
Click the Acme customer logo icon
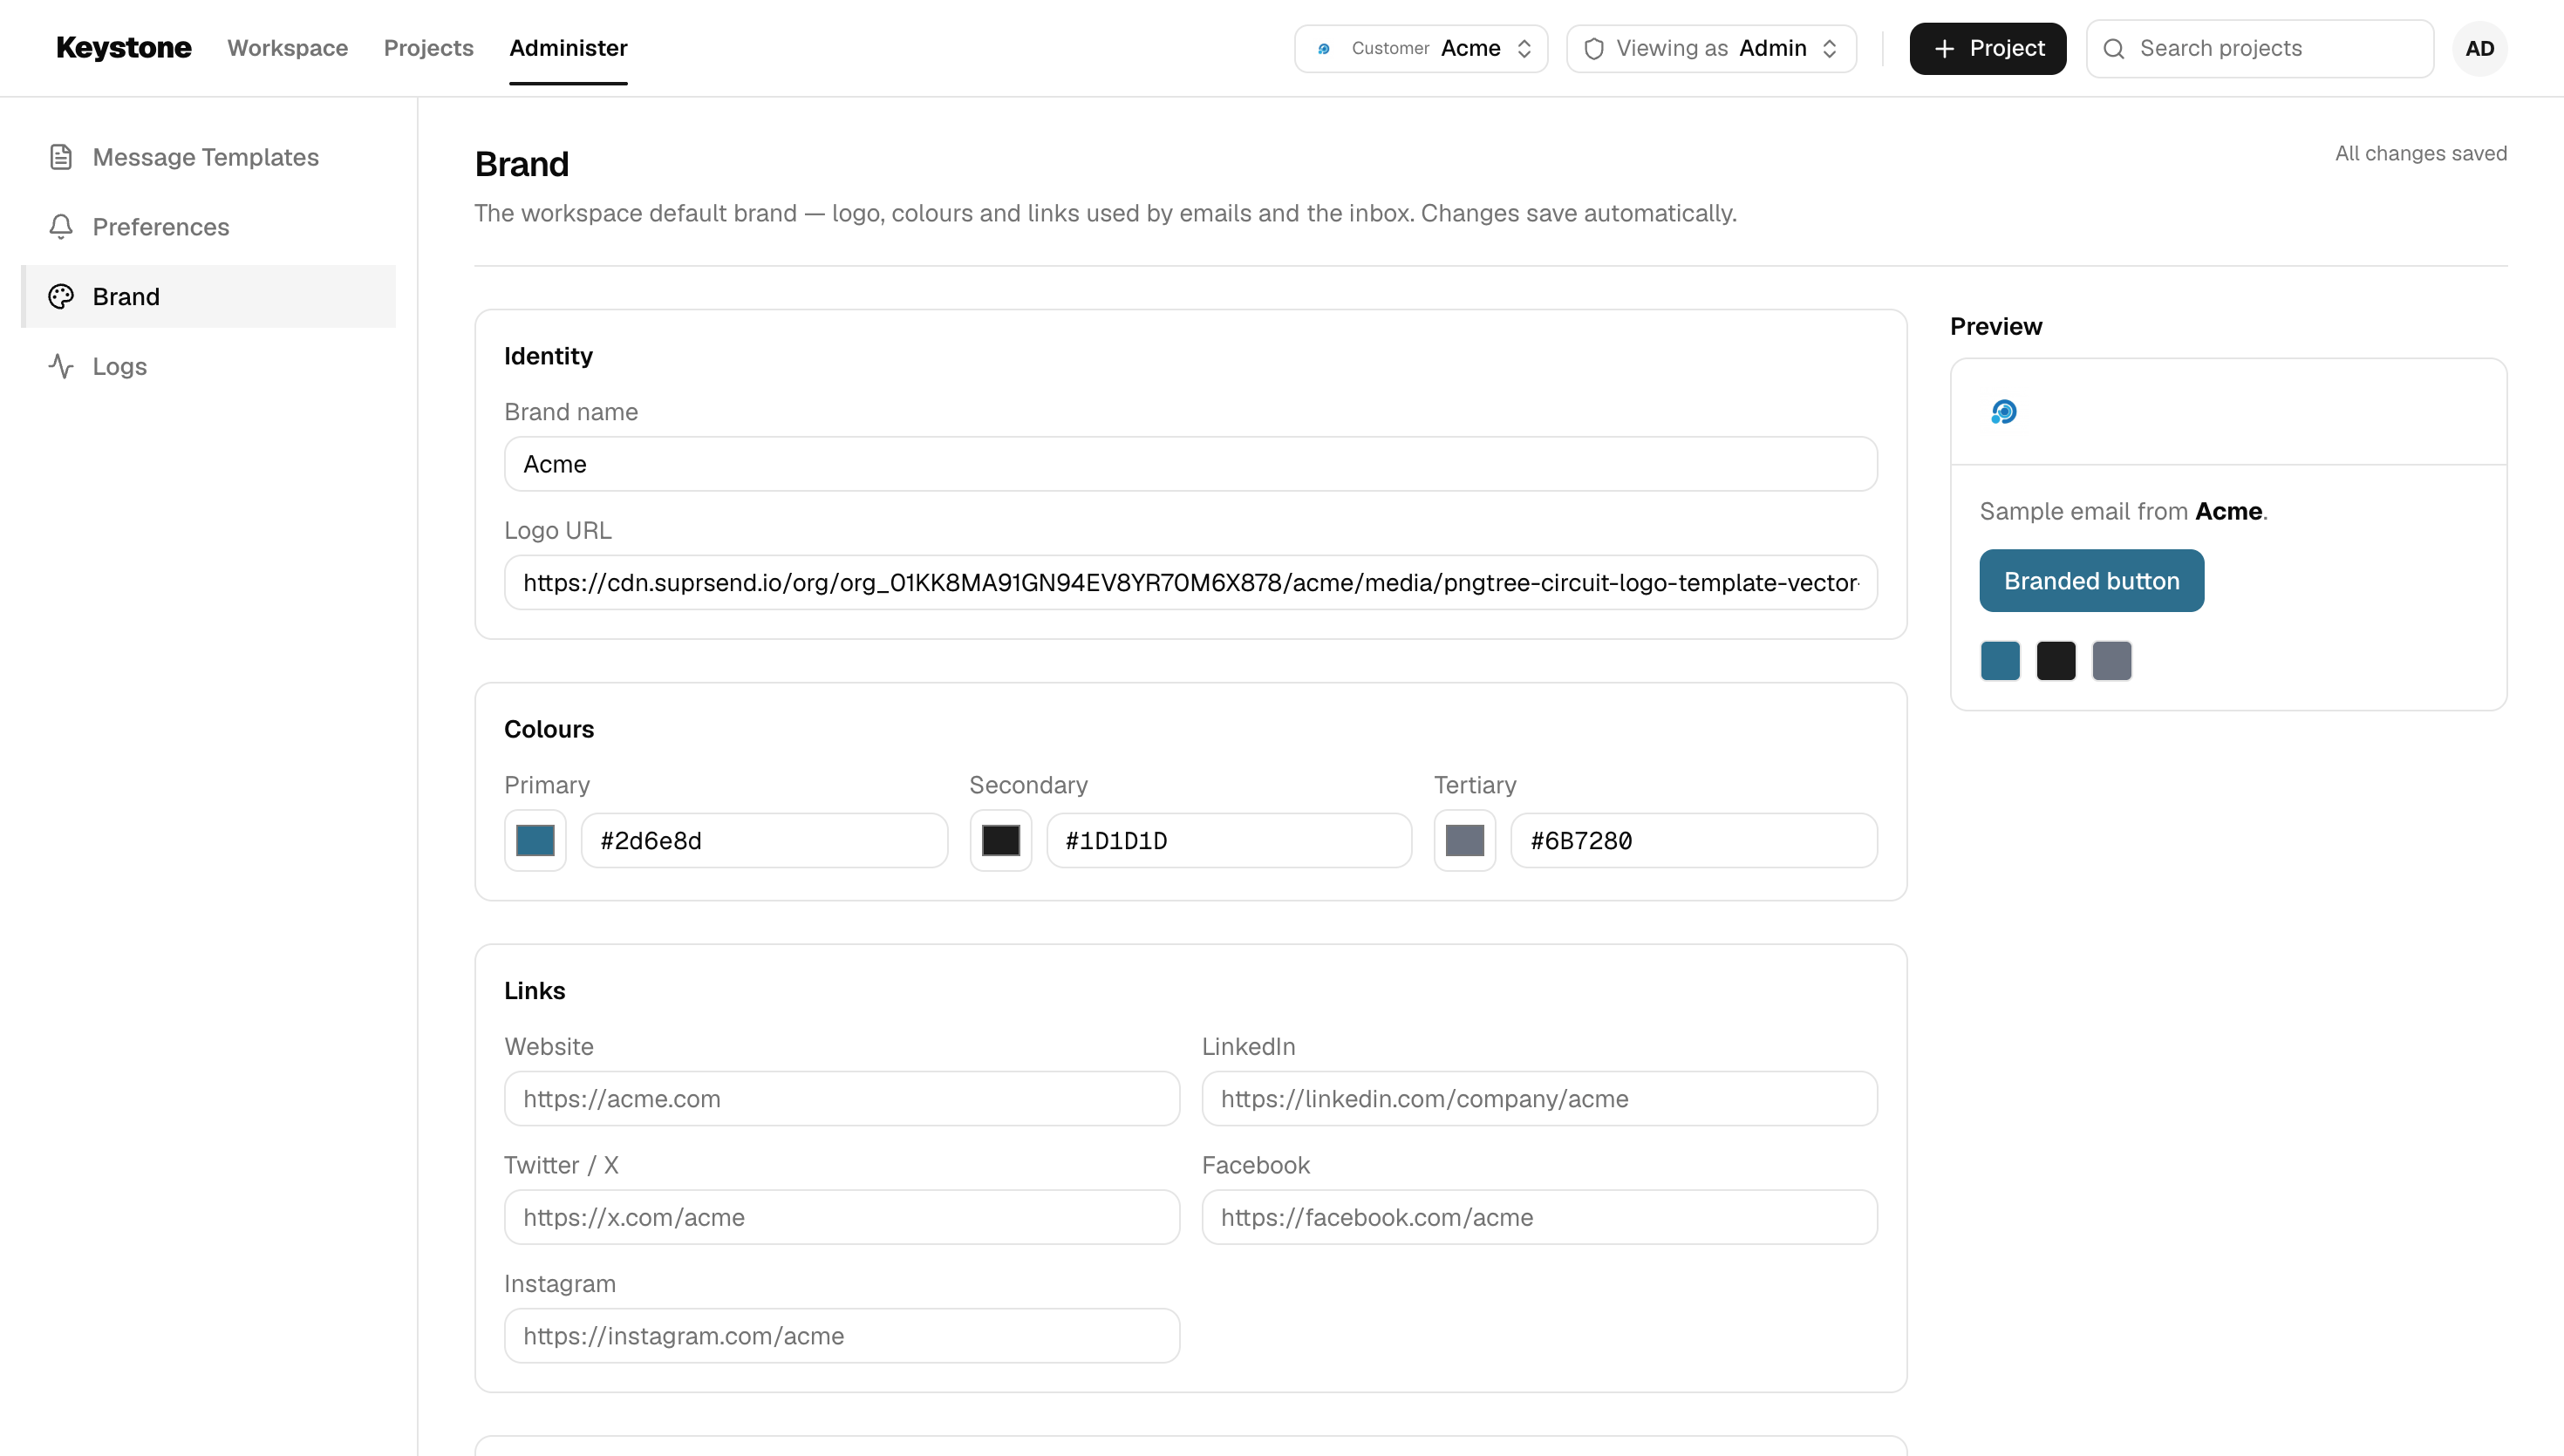click(x=1323, y=48)
